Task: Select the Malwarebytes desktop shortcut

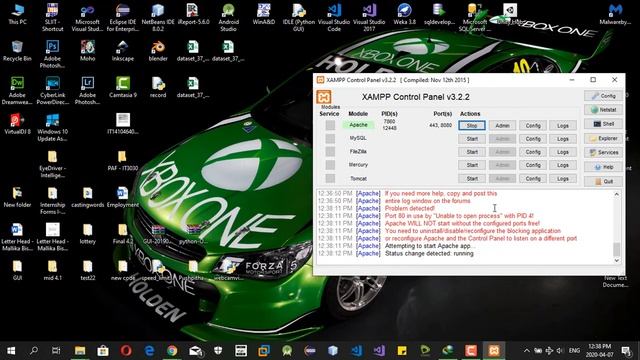Action: (x=616, y=14)
